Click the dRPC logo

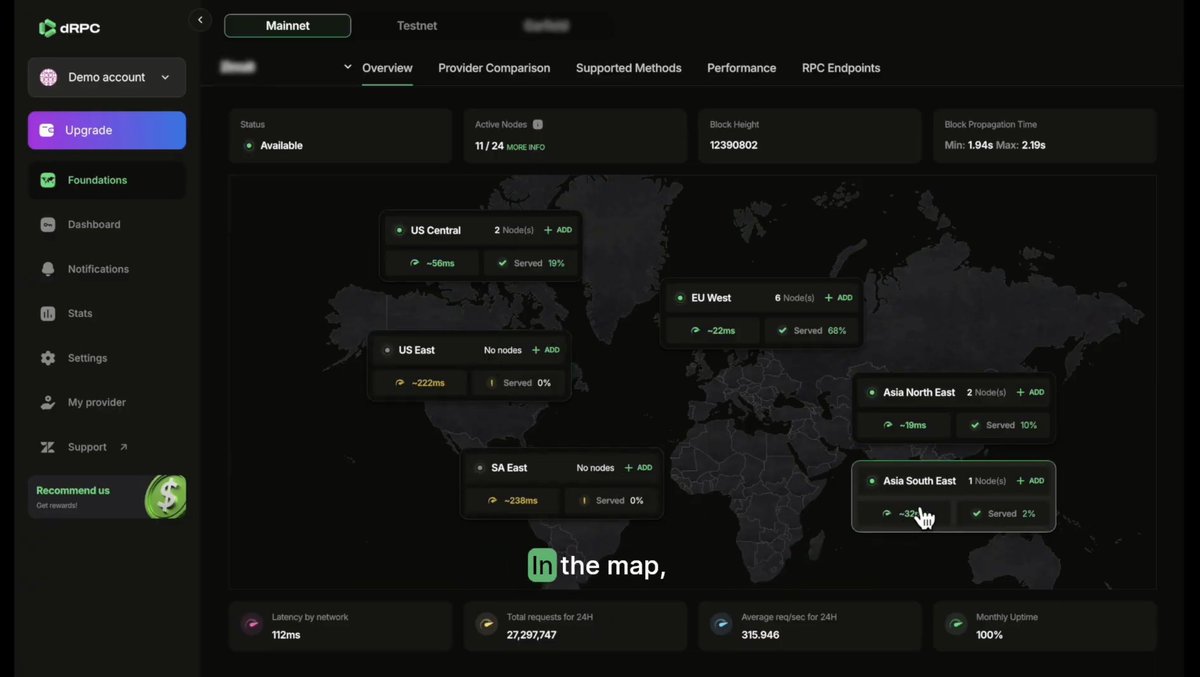70,28
